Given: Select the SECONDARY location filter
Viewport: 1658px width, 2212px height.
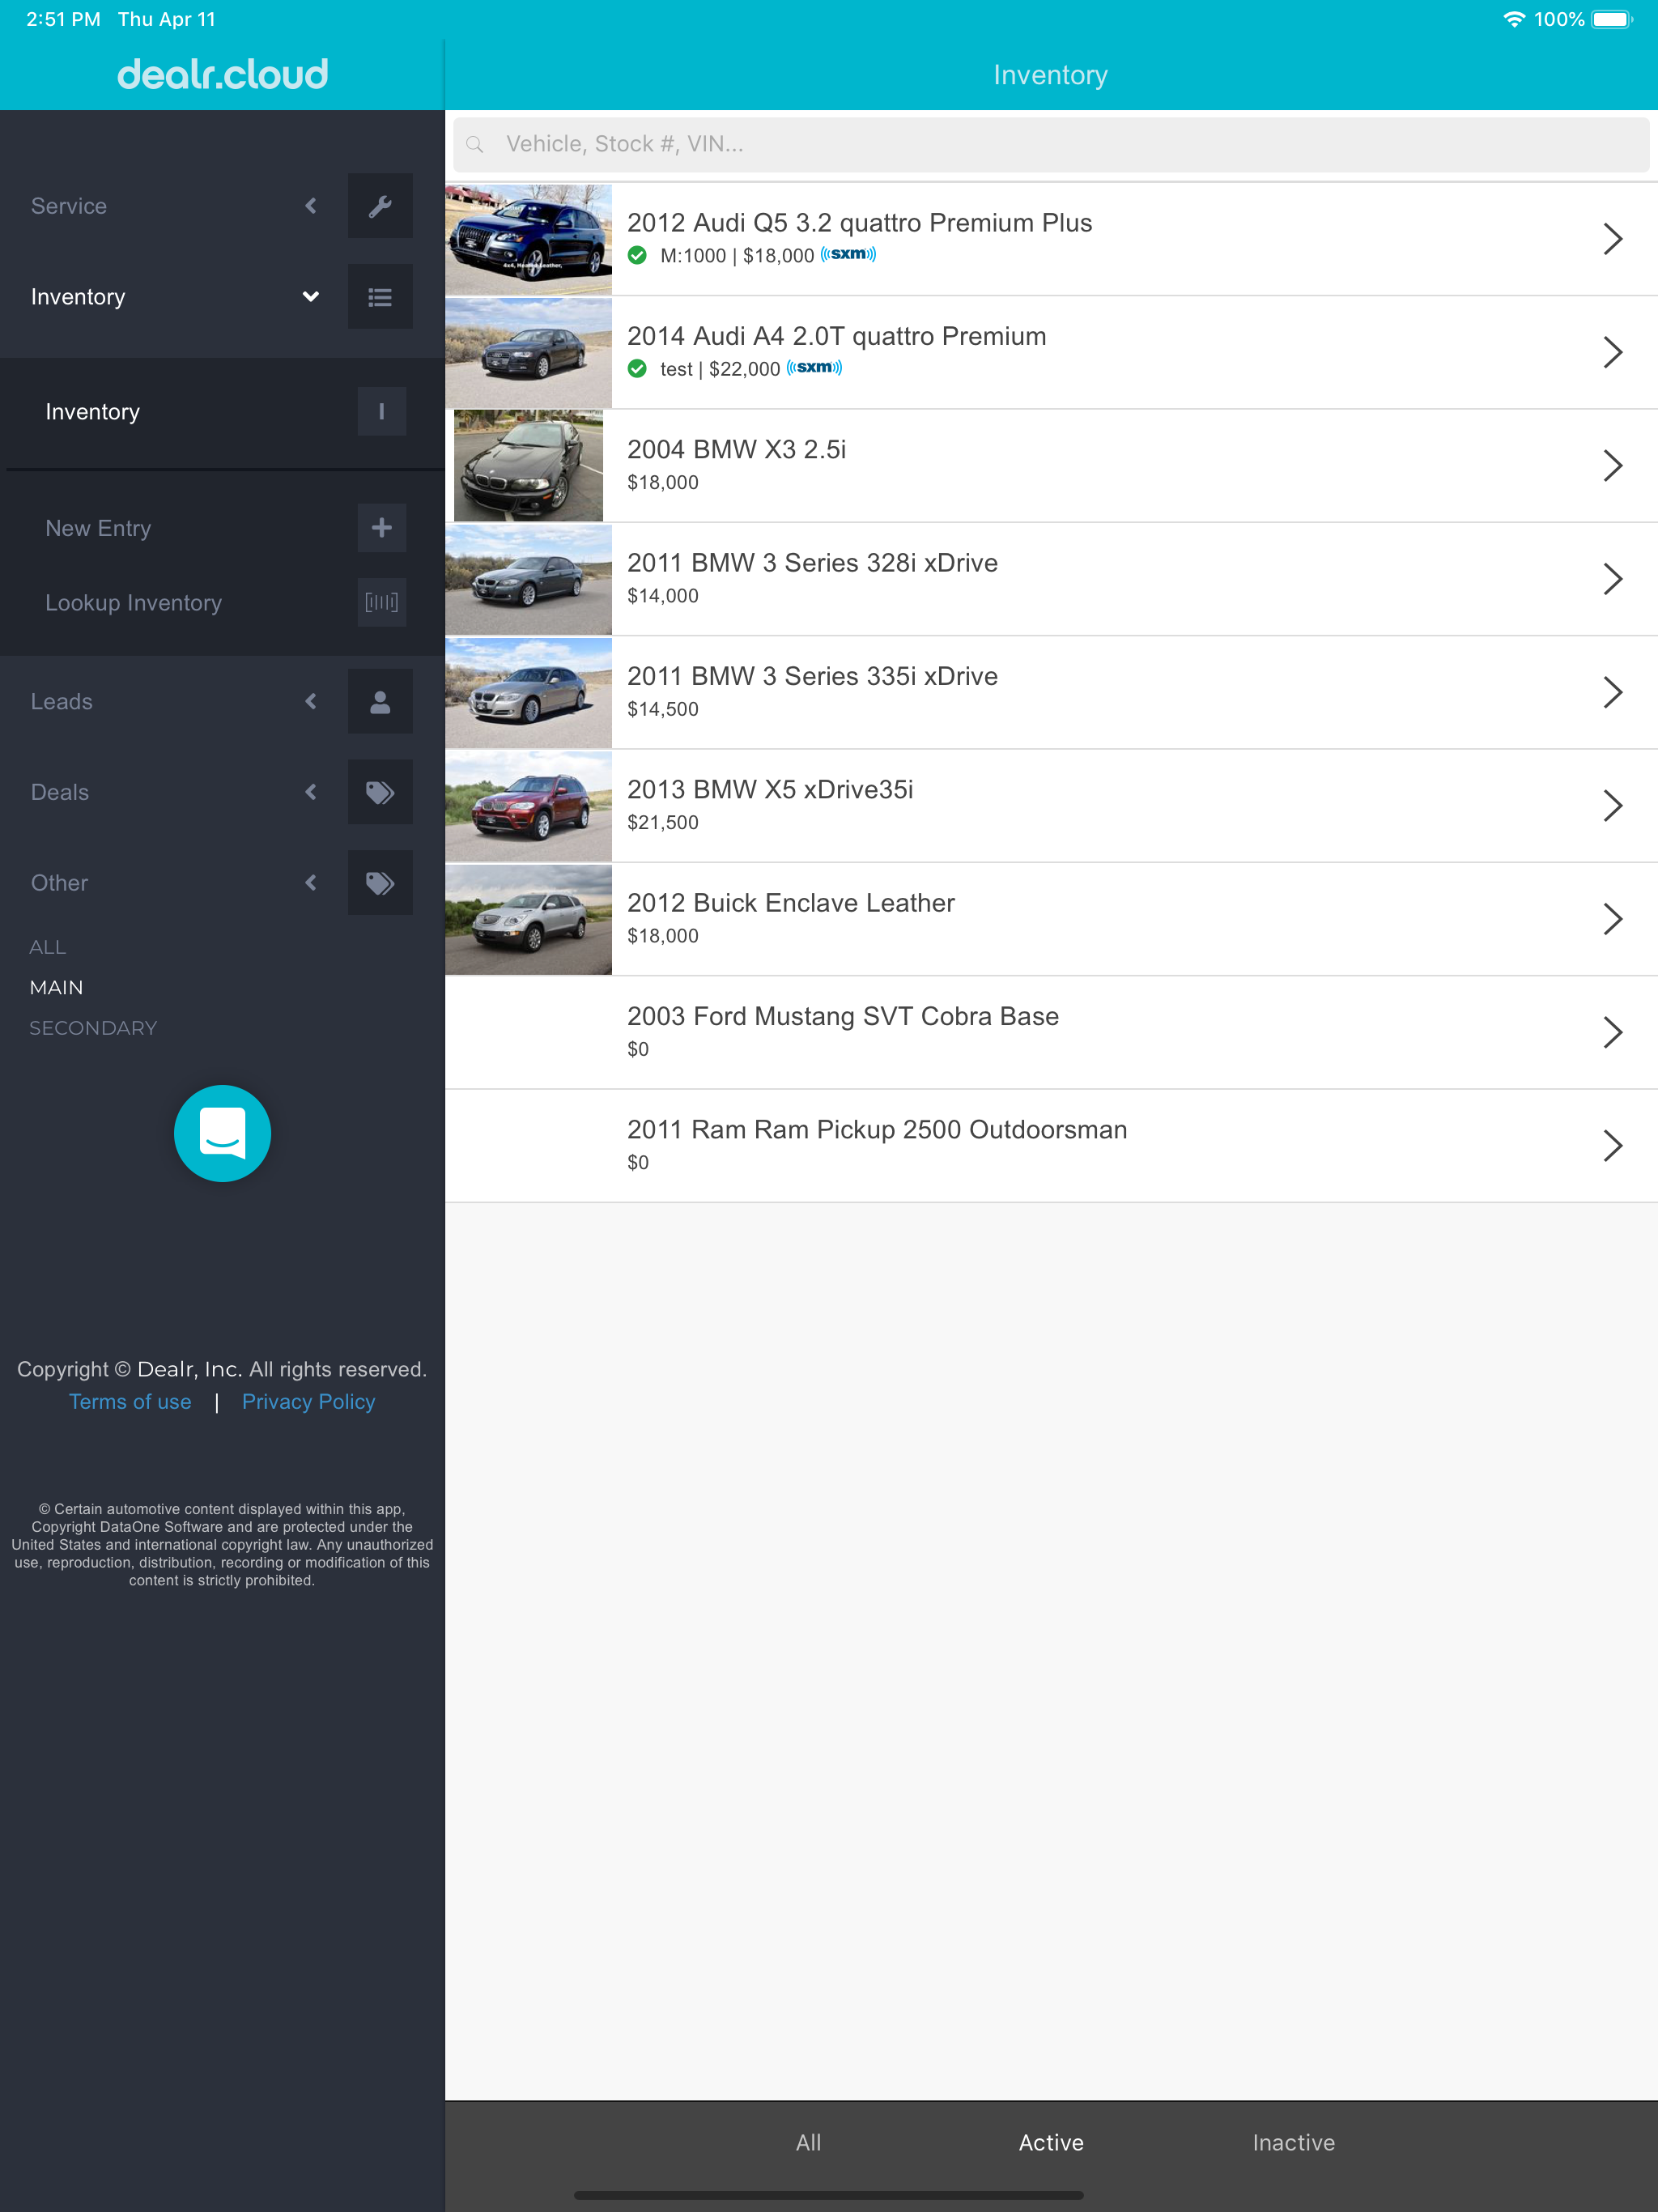Looking at the screenshot, I should tap(93, 1028).
